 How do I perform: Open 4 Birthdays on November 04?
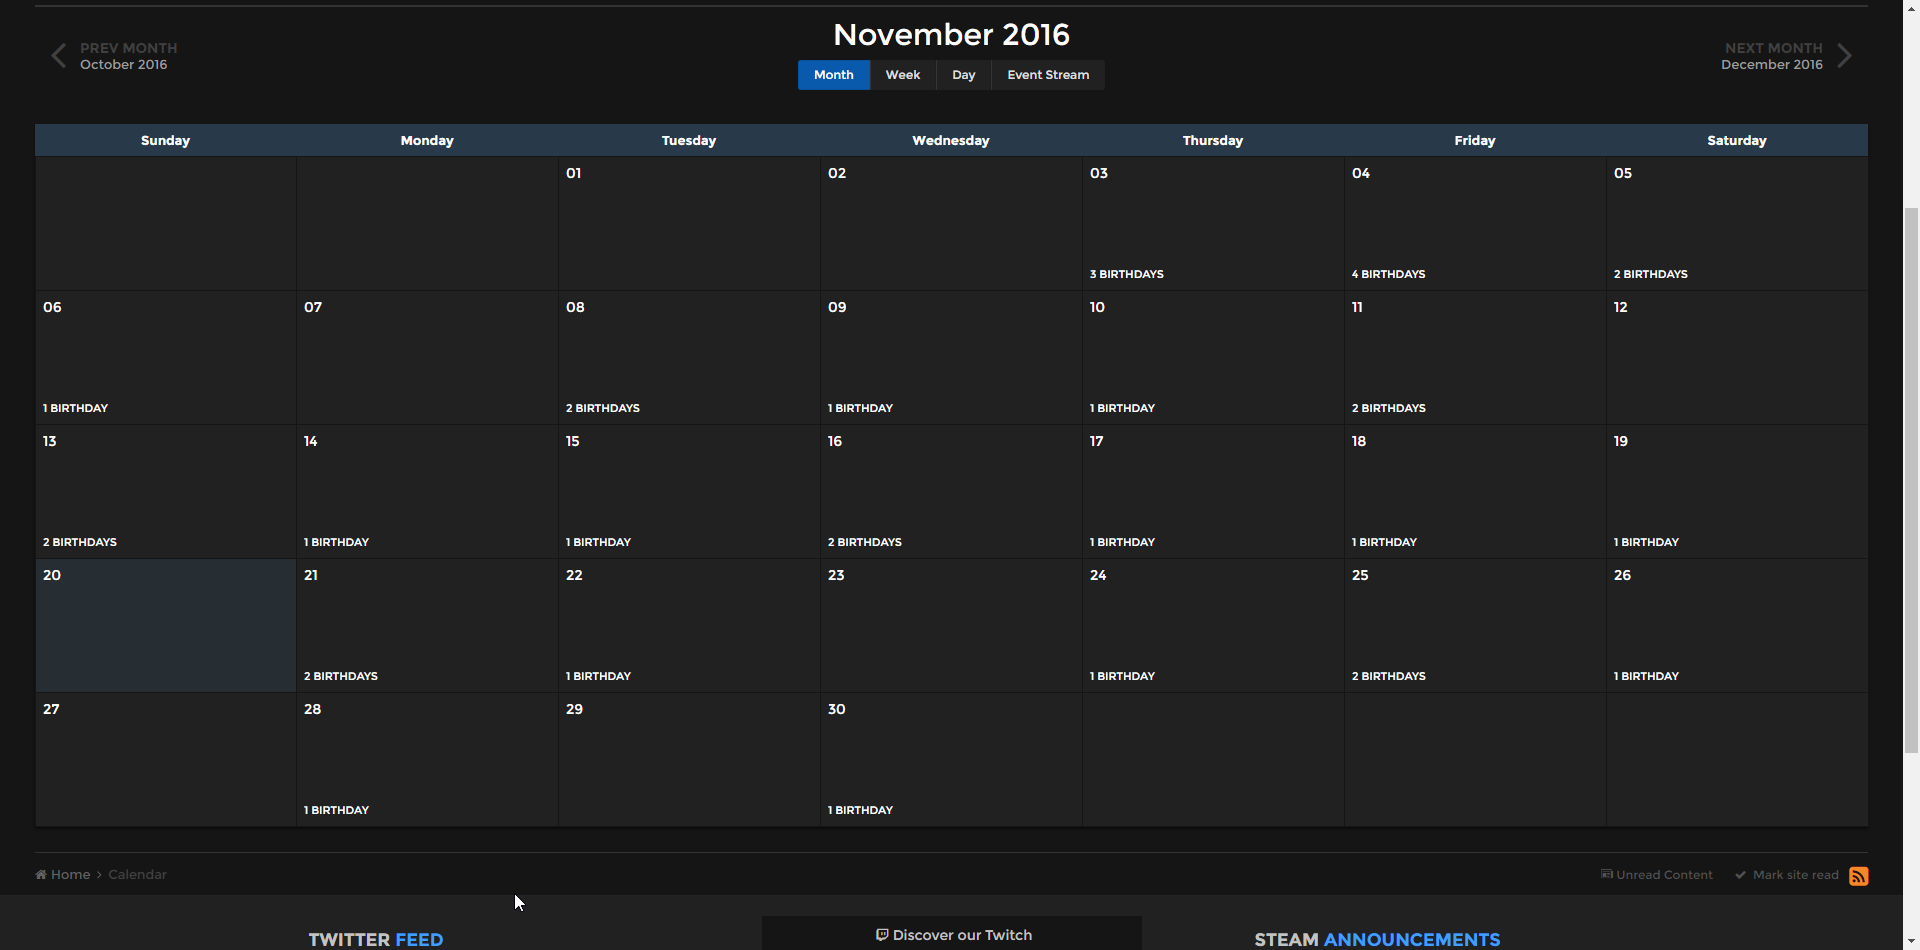[1388, 274]
